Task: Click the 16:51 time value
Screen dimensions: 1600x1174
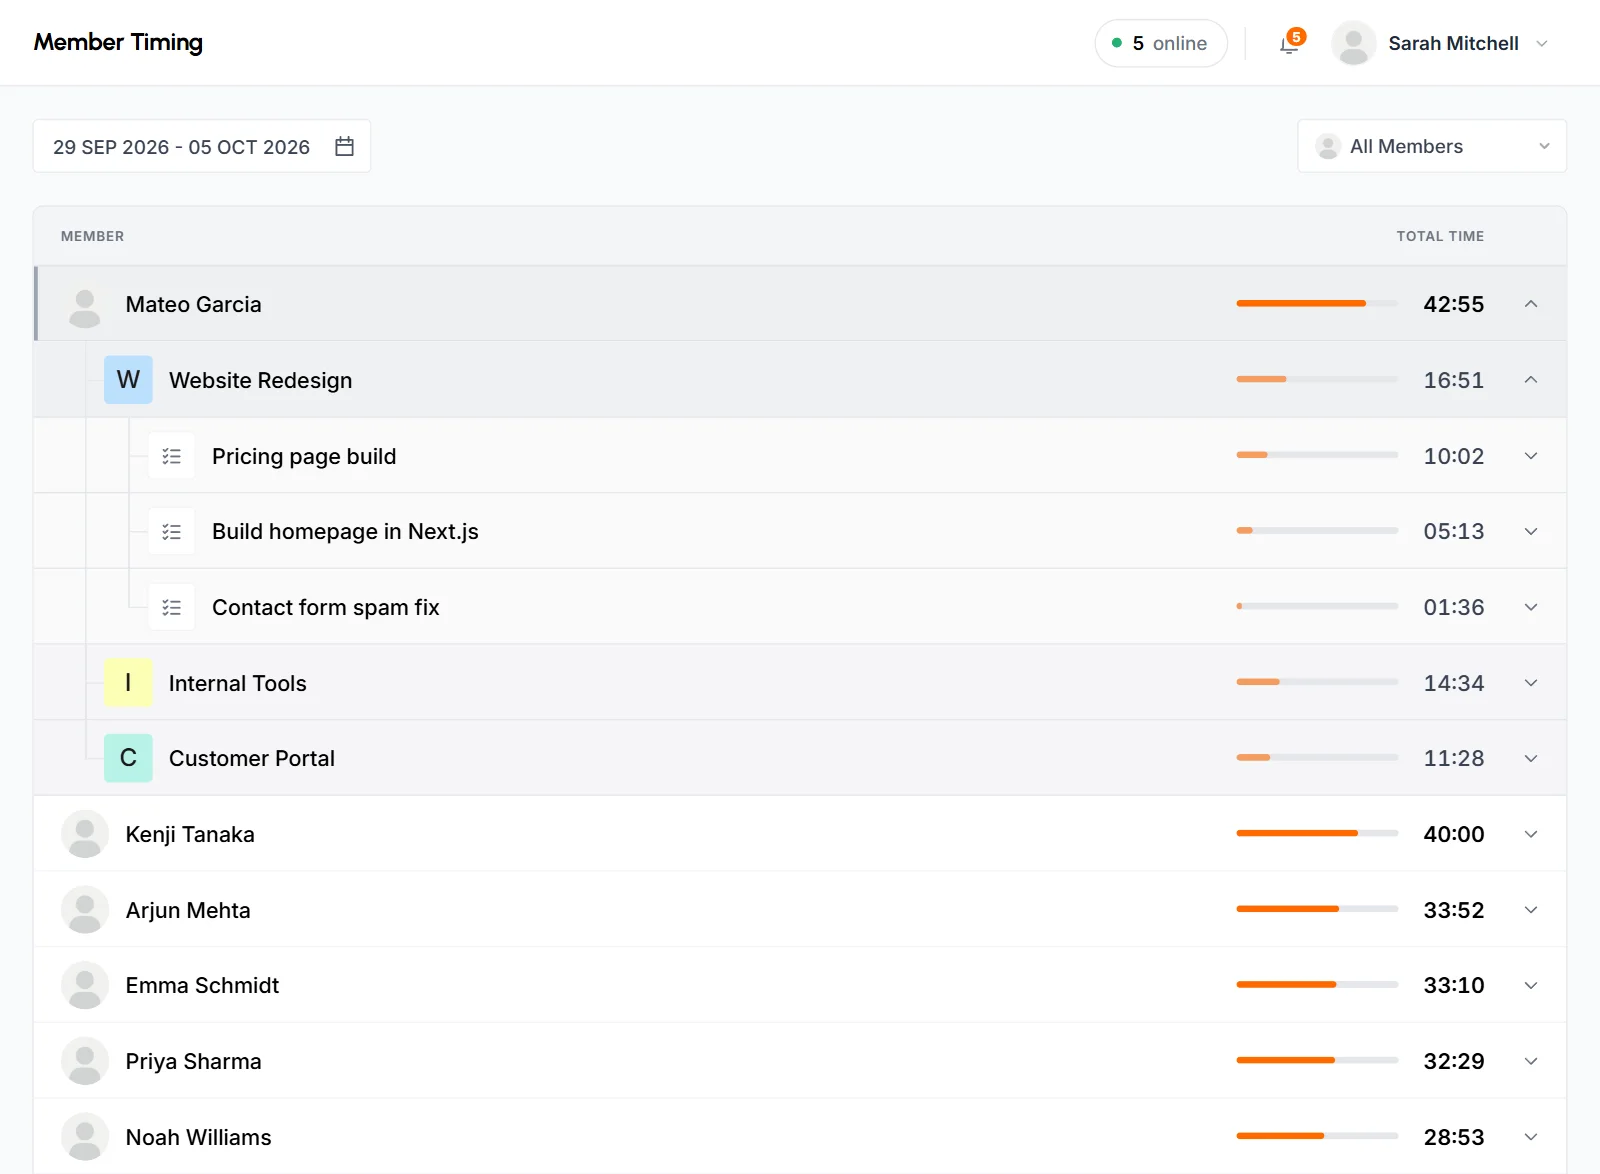Action: pyautogui.click(x=1454, y=380)
